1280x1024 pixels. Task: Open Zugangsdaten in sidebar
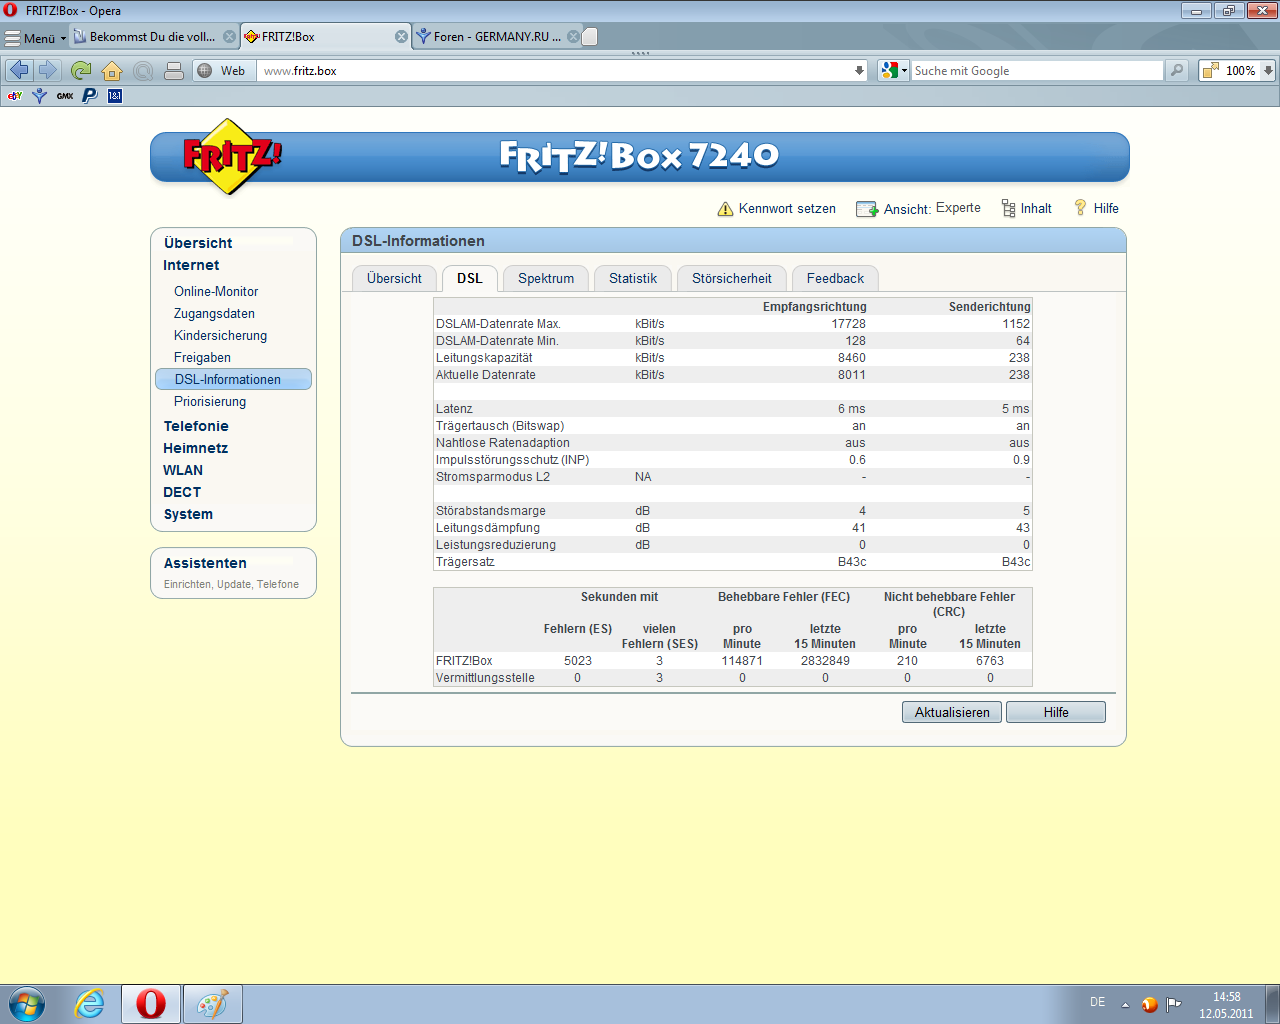(214, 313)
